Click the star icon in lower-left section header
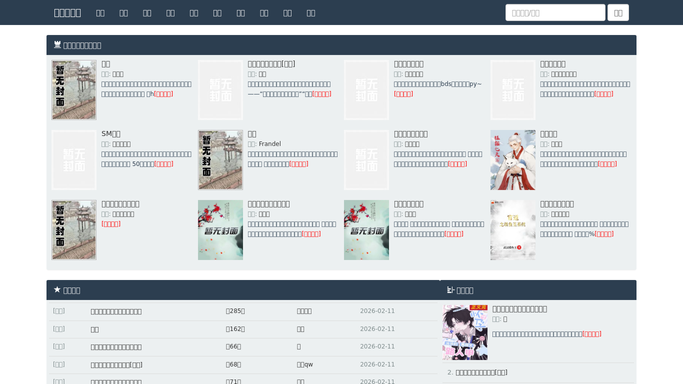The image size is (683, 384). (57, 290)
